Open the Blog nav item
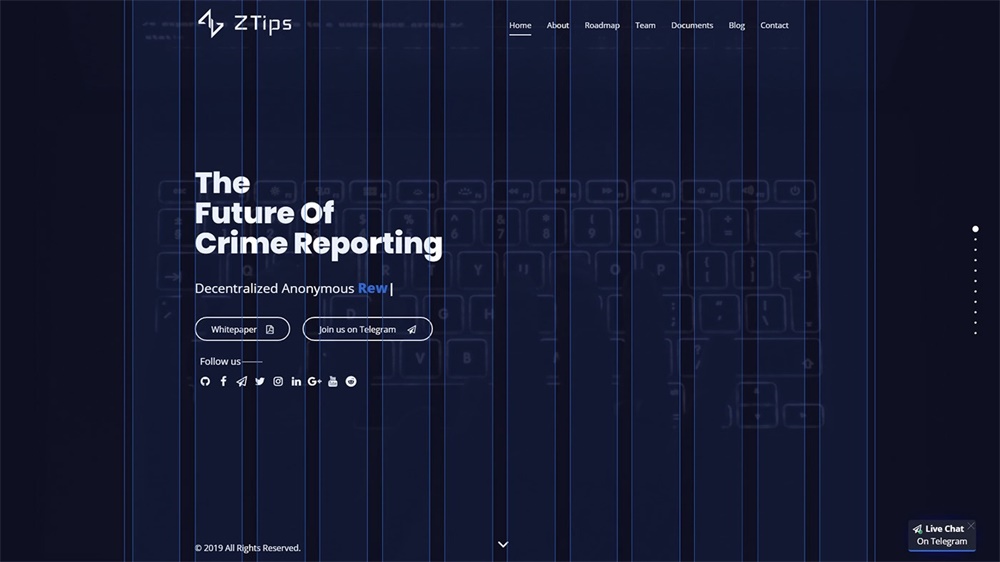The image size is (1000, 562). click(x=737, y=26)
